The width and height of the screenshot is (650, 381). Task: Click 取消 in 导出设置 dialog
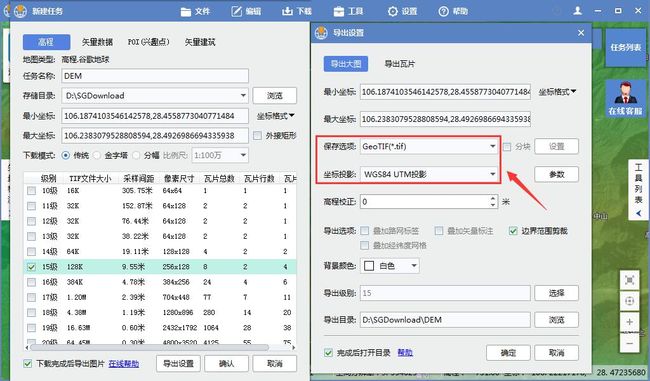(x=556, y=353)
